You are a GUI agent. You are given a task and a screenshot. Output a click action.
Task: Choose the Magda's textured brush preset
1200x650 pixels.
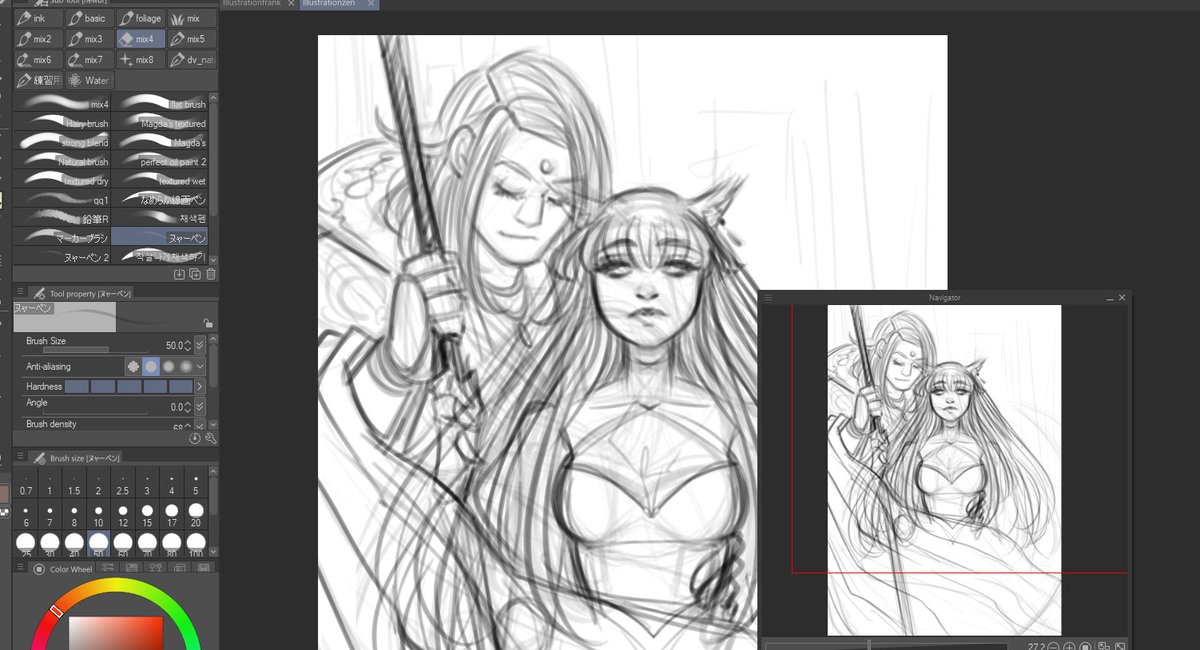160,123
